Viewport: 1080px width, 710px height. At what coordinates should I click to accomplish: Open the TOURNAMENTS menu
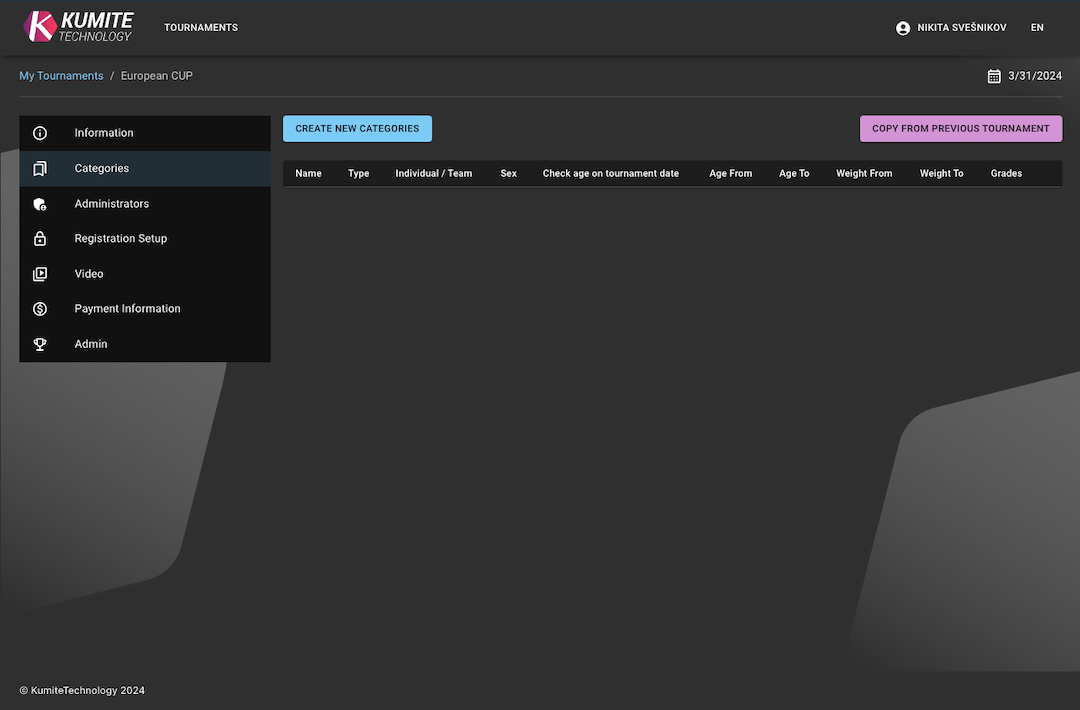click(x=201, y=27)
